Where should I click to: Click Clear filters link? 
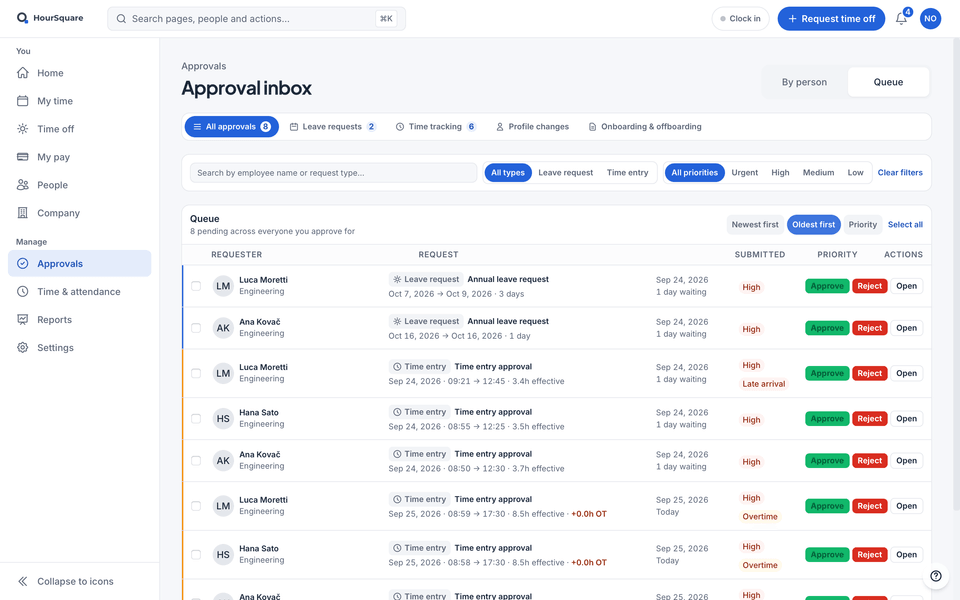900,173
